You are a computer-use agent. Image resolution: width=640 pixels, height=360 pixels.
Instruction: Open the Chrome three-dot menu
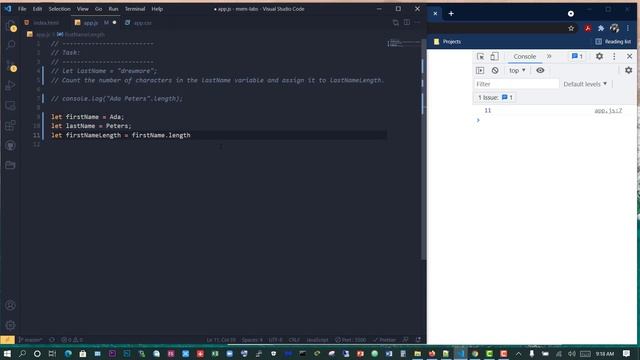(x=628, y=28)
